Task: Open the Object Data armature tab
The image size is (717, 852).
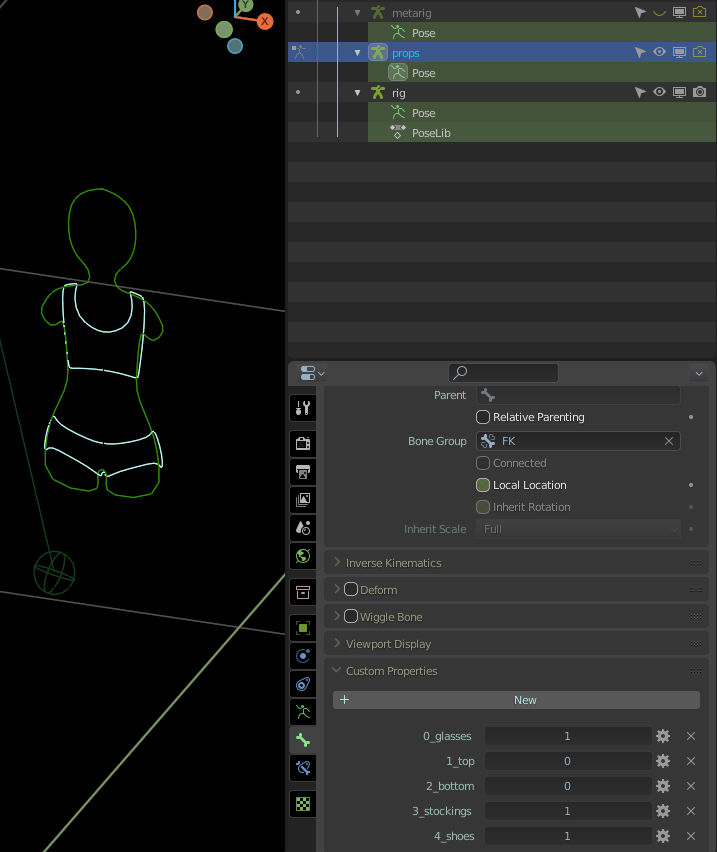Action: tap(304, 712)
